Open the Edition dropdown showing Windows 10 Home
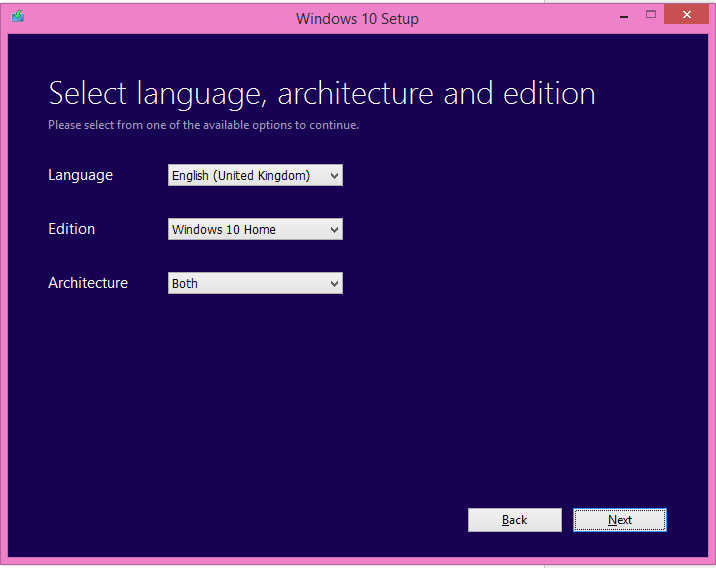This screenshot has width=716, height=568. [255, 229]
